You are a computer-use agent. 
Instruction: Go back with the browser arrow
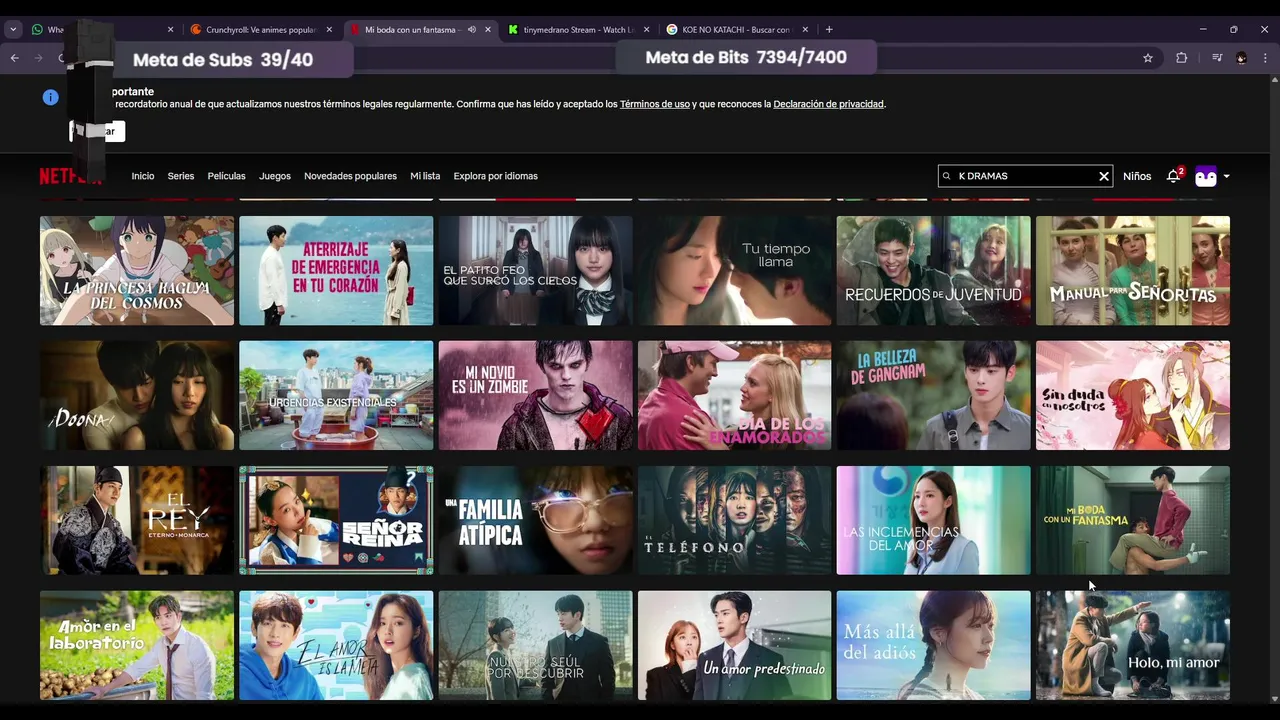pyautogui.click(x=14, y=58)
